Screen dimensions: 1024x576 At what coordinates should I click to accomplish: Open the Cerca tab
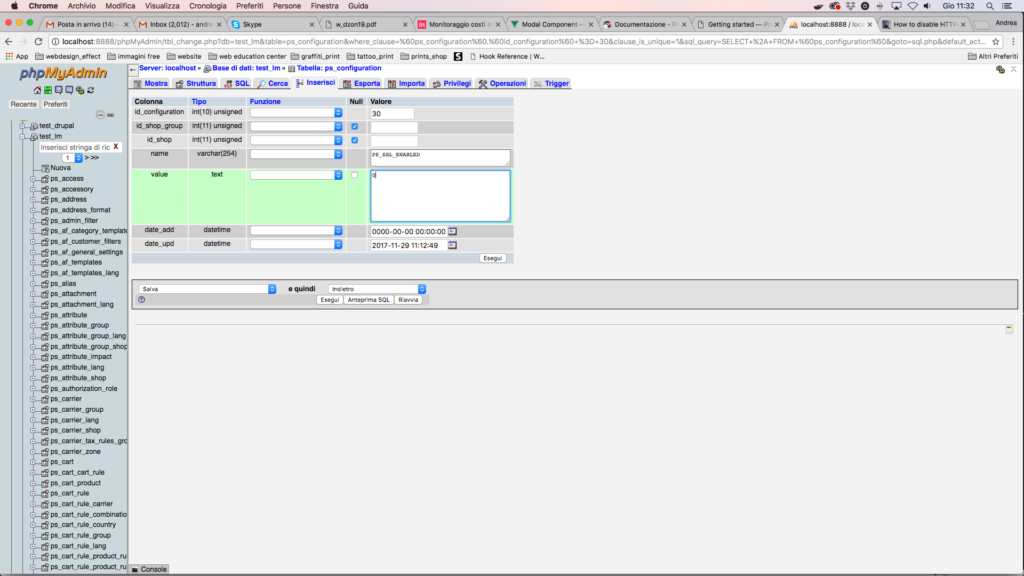273,84
